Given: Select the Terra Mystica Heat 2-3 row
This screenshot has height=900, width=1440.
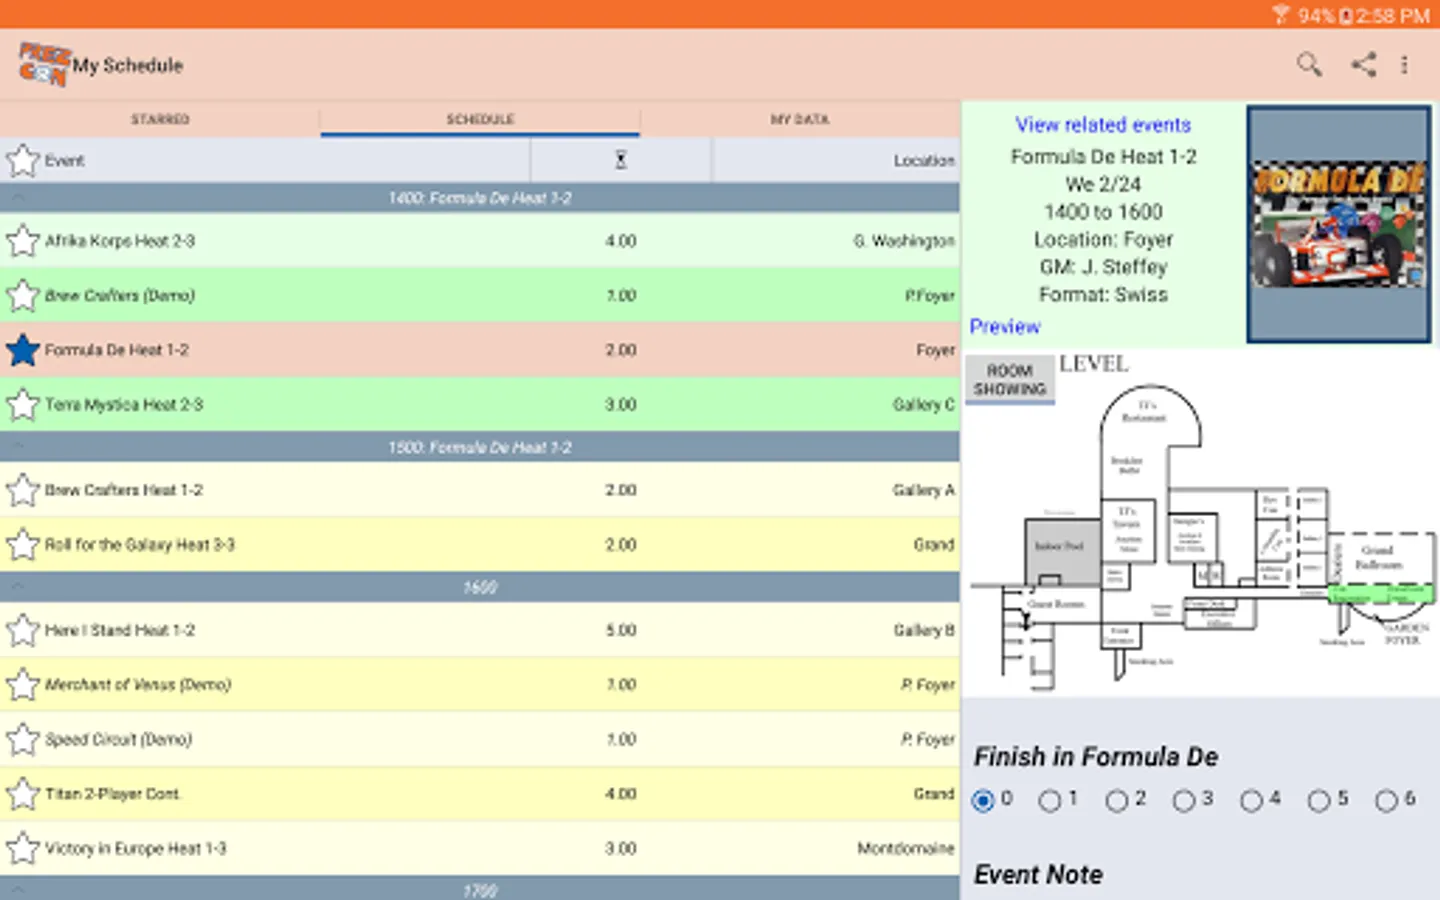Looking at the screenshot, I should click(x=480, y=405).
